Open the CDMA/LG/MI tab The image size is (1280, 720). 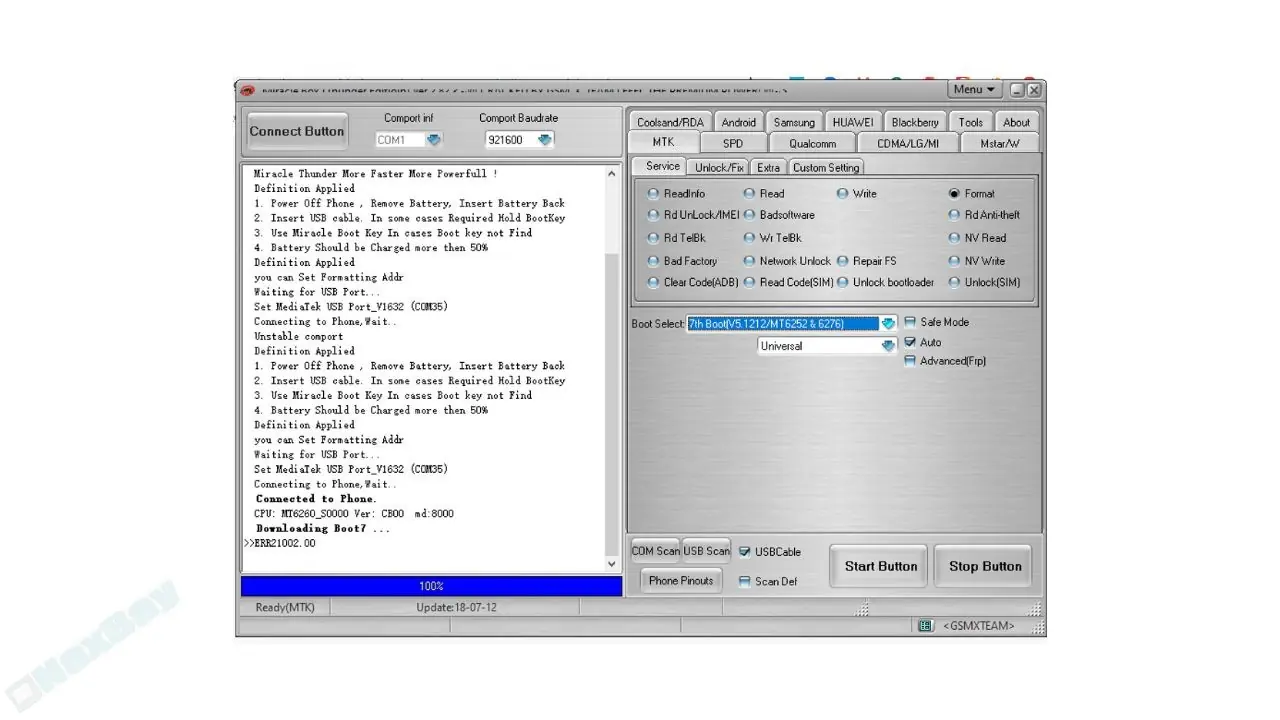coord(908,143)
